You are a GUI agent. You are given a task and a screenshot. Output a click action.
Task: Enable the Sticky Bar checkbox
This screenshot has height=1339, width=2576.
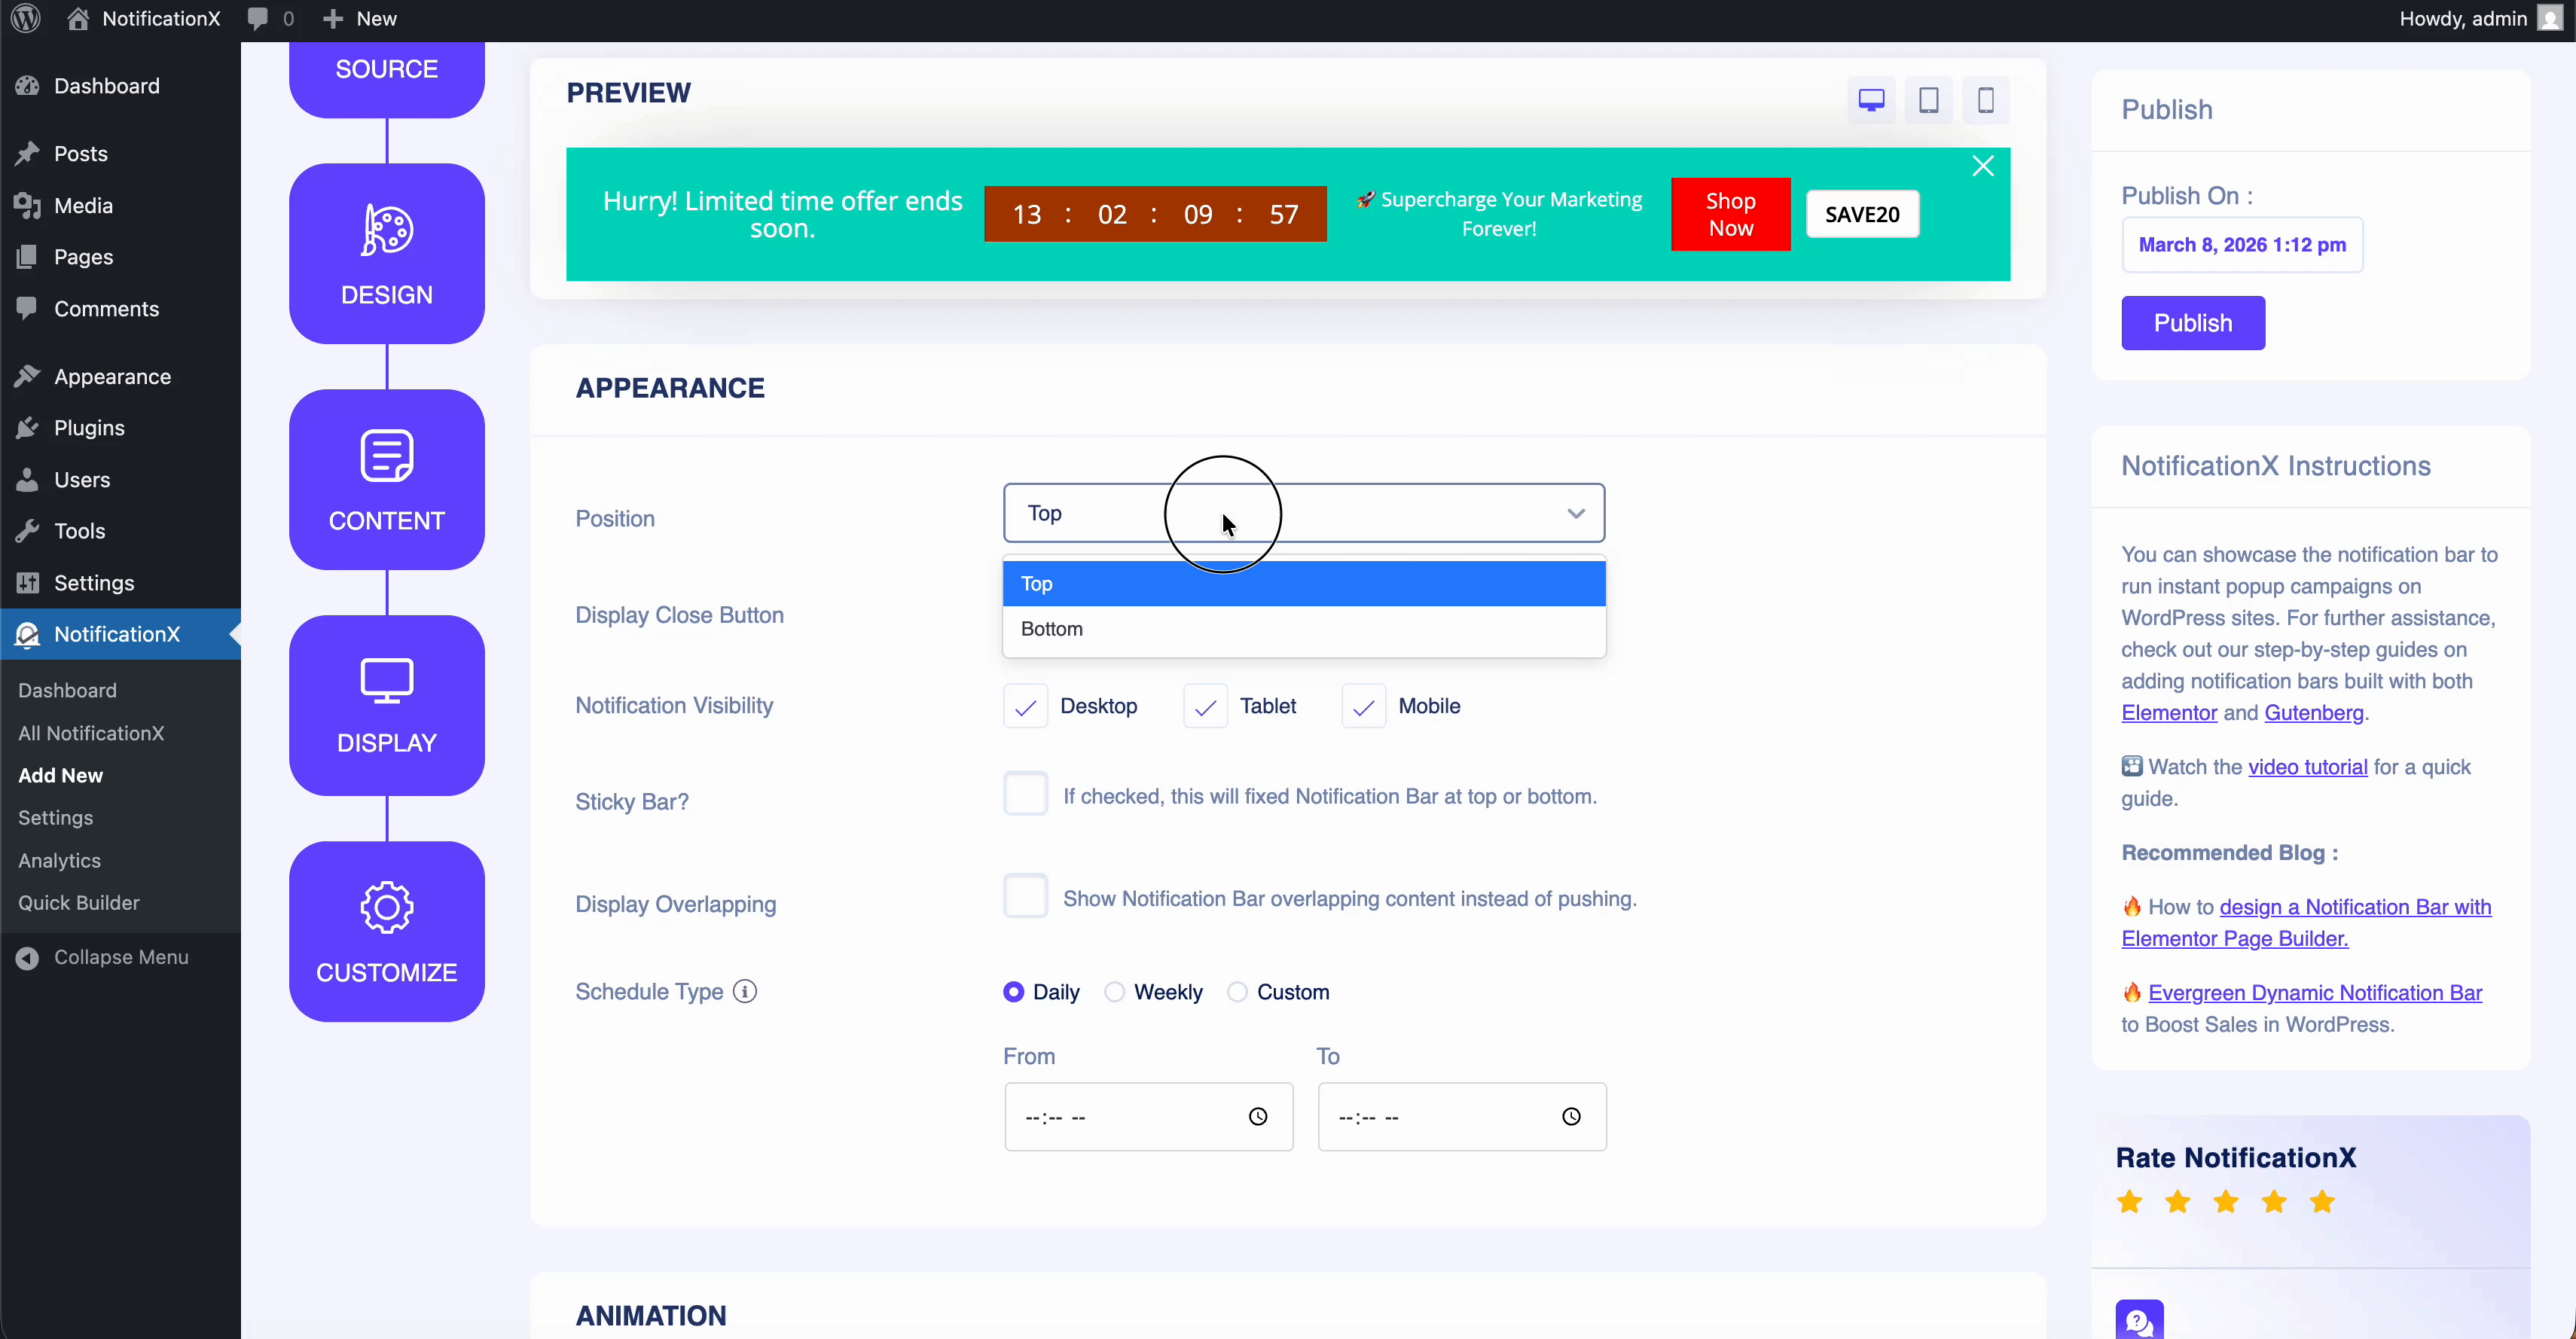[1025, 793]
